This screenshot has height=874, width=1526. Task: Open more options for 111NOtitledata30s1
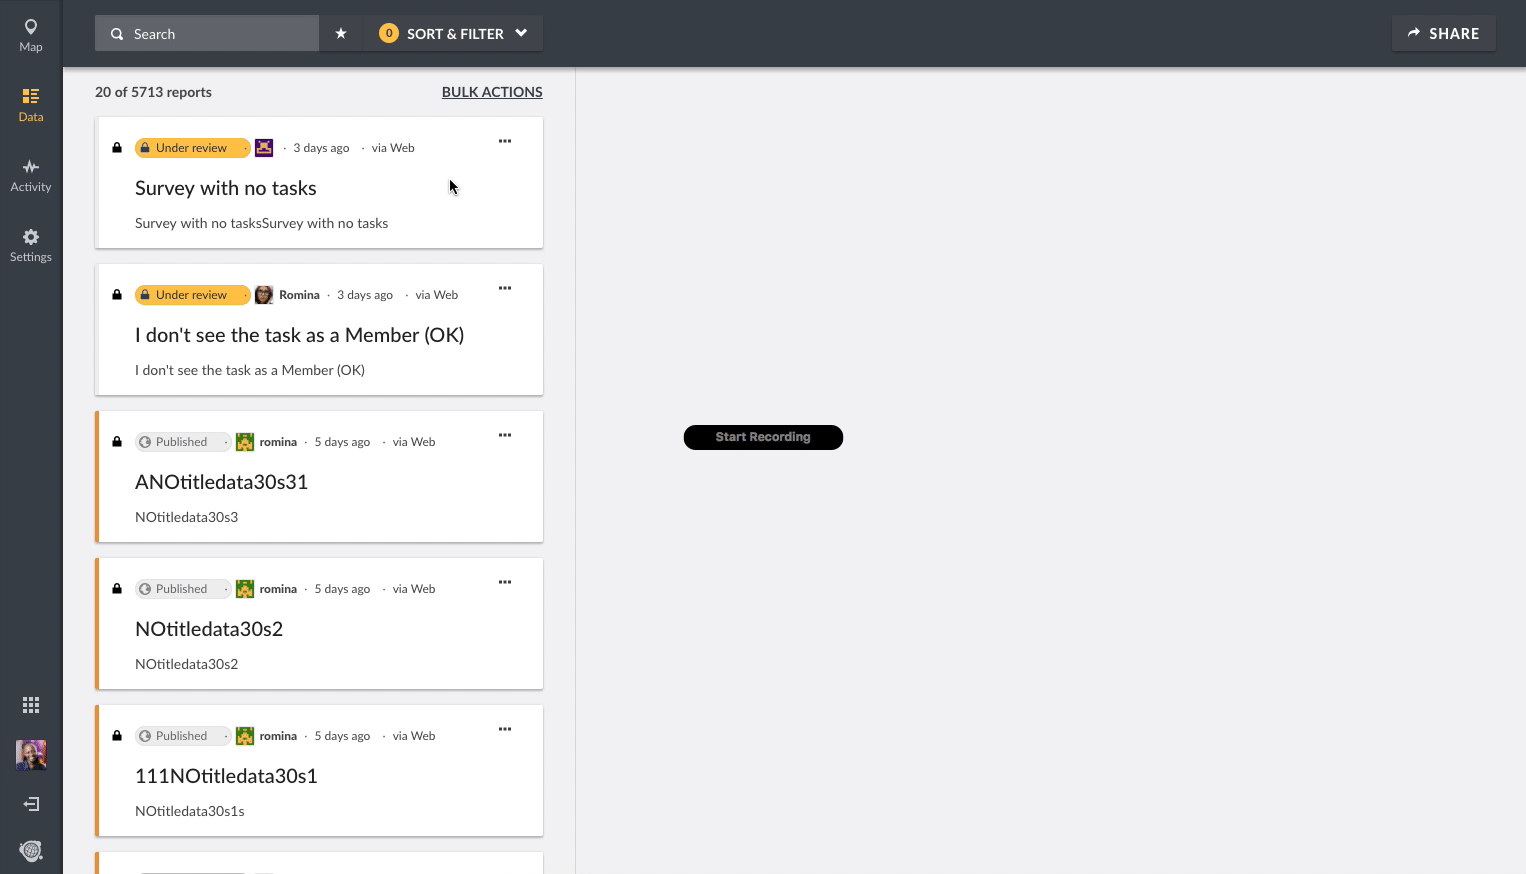point(505,729)
